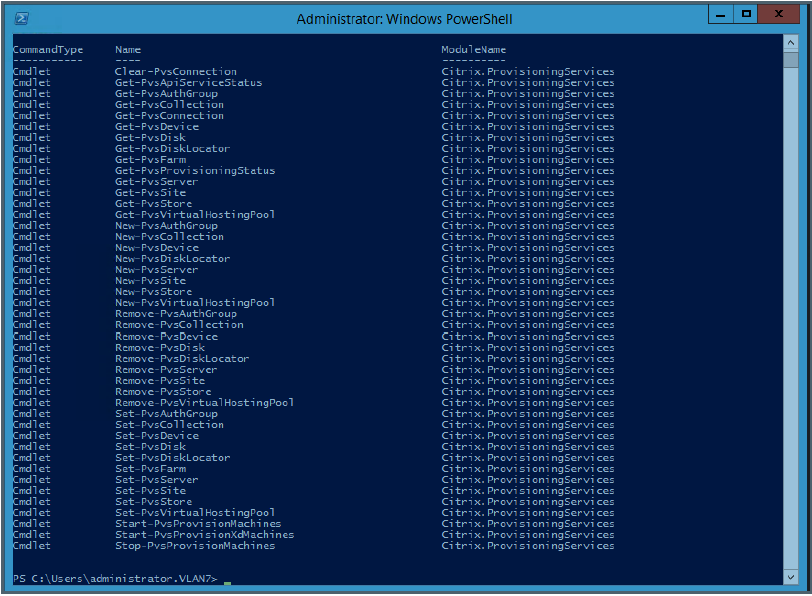Click the Remove-PvsAuthGroup cmdlet entry

click(x=176, y=314)
